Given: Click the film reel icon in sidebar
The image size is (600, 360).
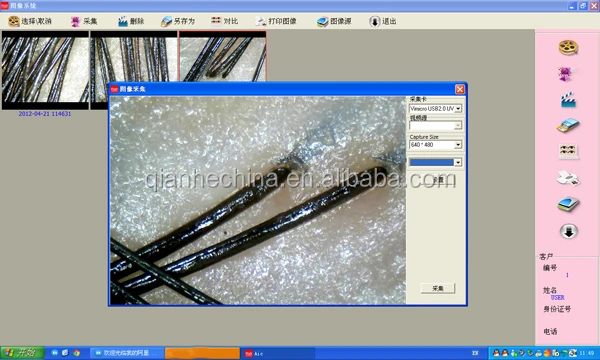Looking at the screenshot, I should coord(568,48).
